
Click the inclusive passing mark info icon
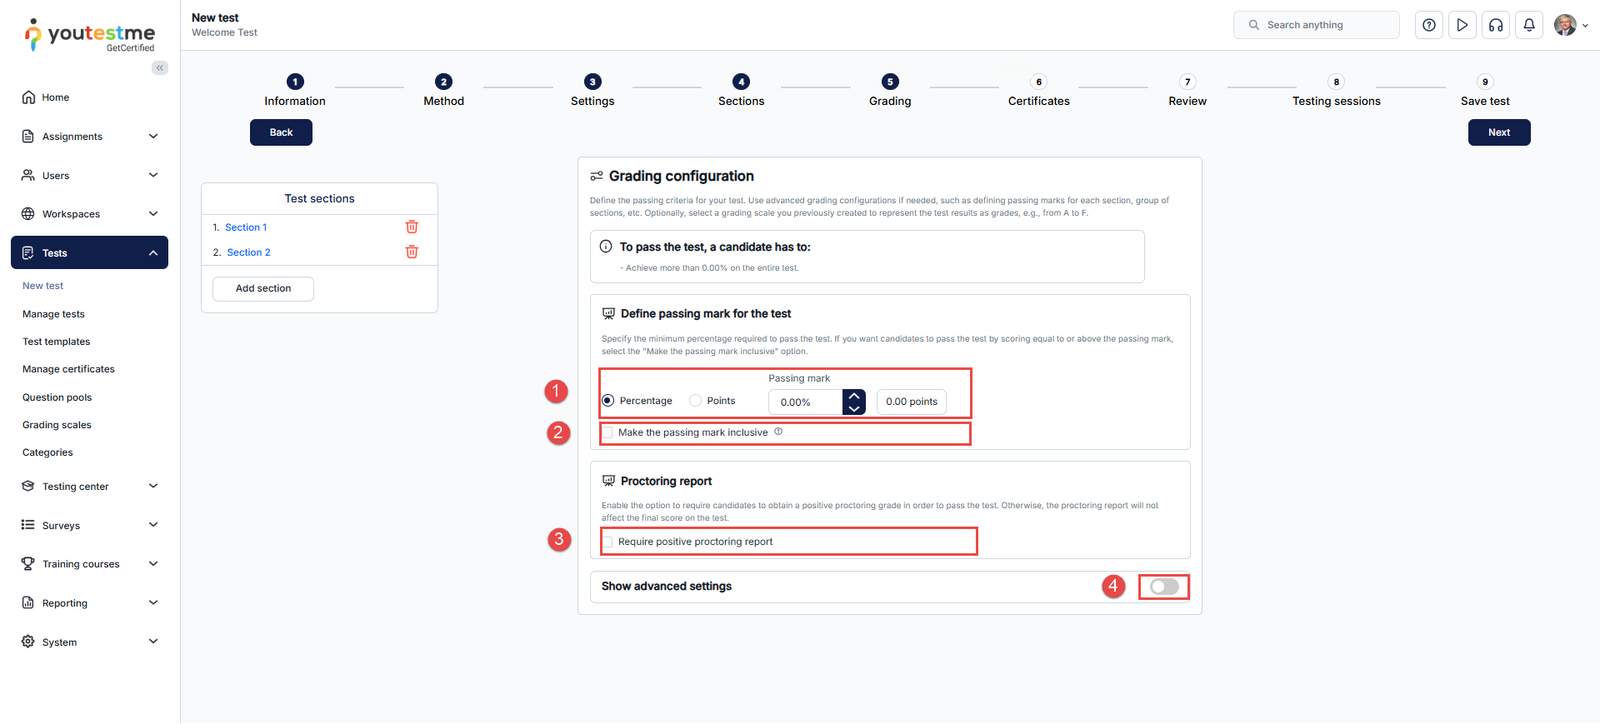[779, 432]
